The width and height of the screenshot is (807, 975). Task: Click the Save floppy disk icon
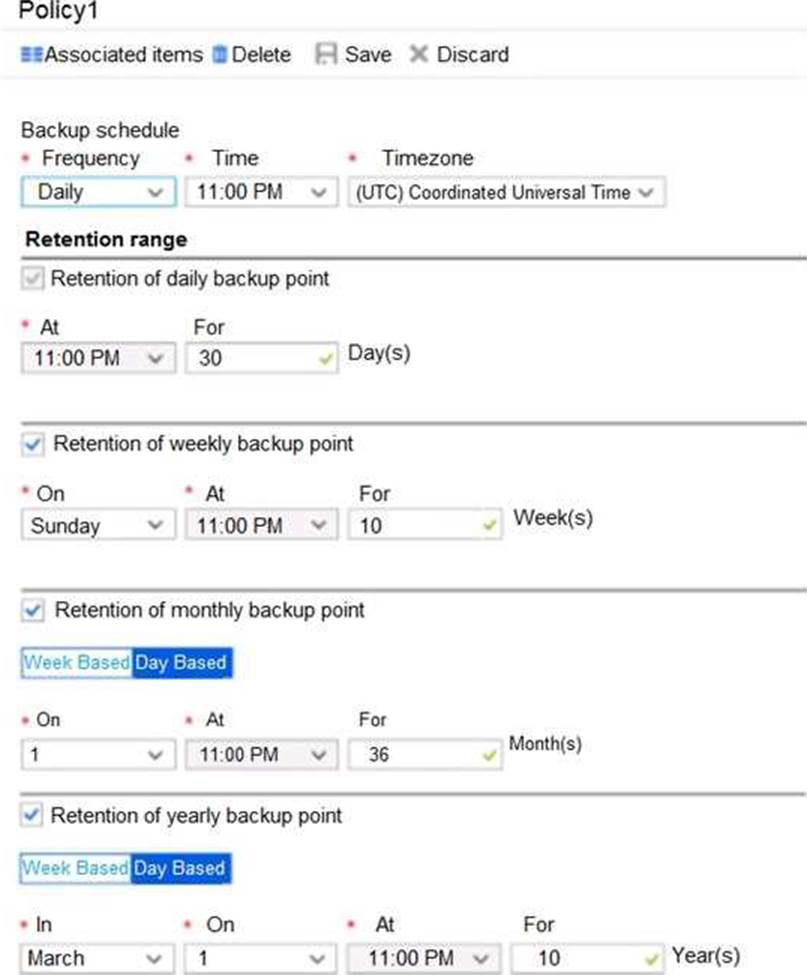click(x=326, y=55)
